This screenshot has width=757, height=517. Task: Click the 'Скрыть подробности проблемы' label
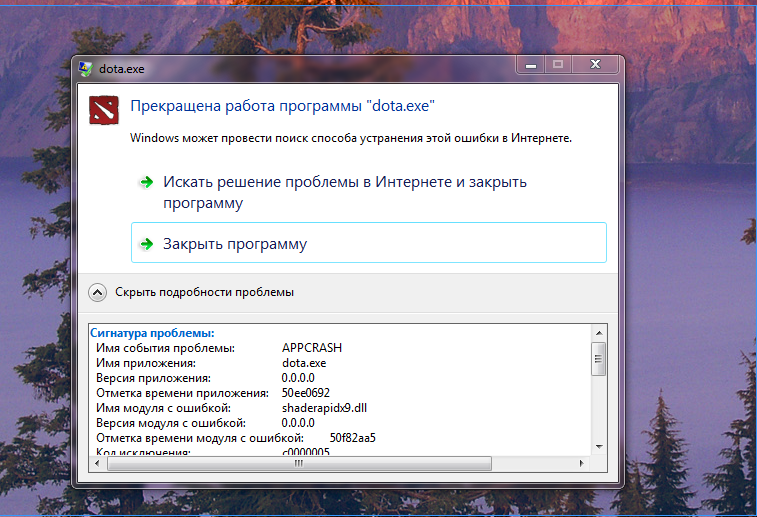pyautogui.click(x=204, y=292)
